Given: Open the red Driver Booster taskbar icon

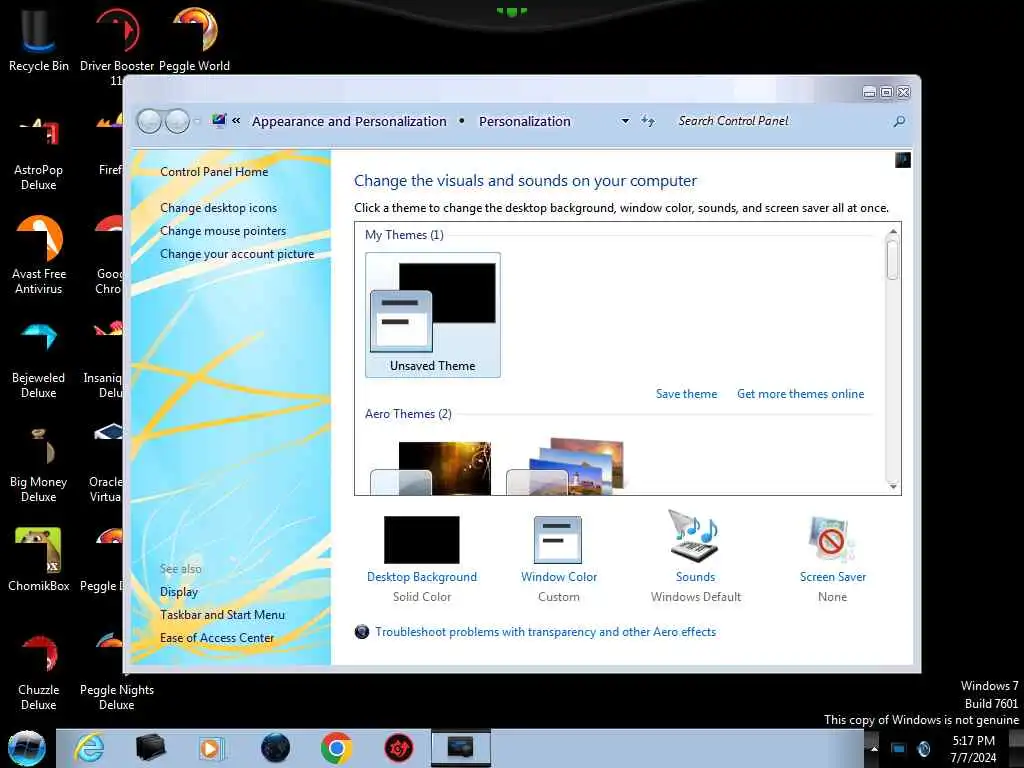Looking at the screenshot, I should pyautogui.click(x=398, y=748).
